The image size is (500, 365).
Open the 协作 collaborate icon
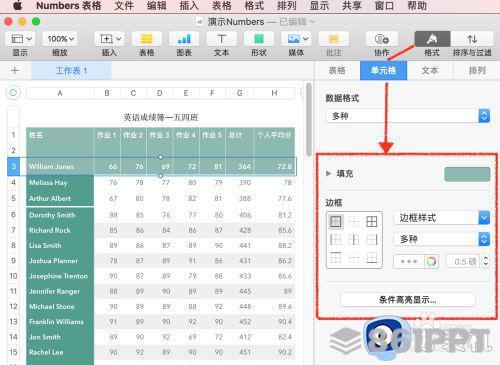tap(382, 39)
